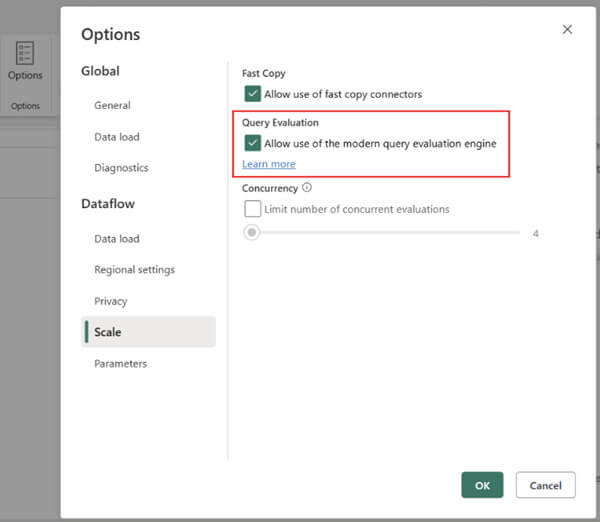Close the Options dialog with X
This screenshot has width=600, height=522.
pyautogui.click(x=567, y=30)
